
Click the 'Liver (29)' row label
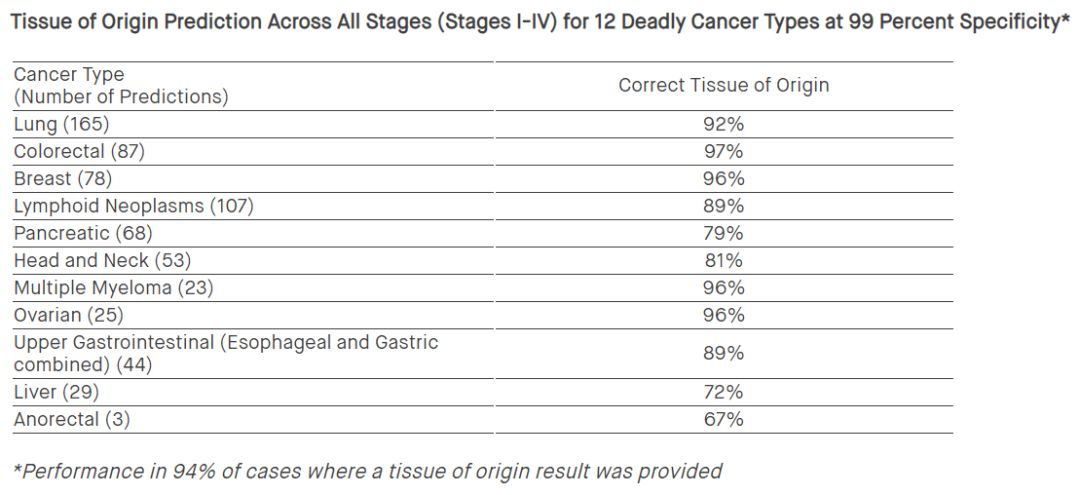click(56, 392)
